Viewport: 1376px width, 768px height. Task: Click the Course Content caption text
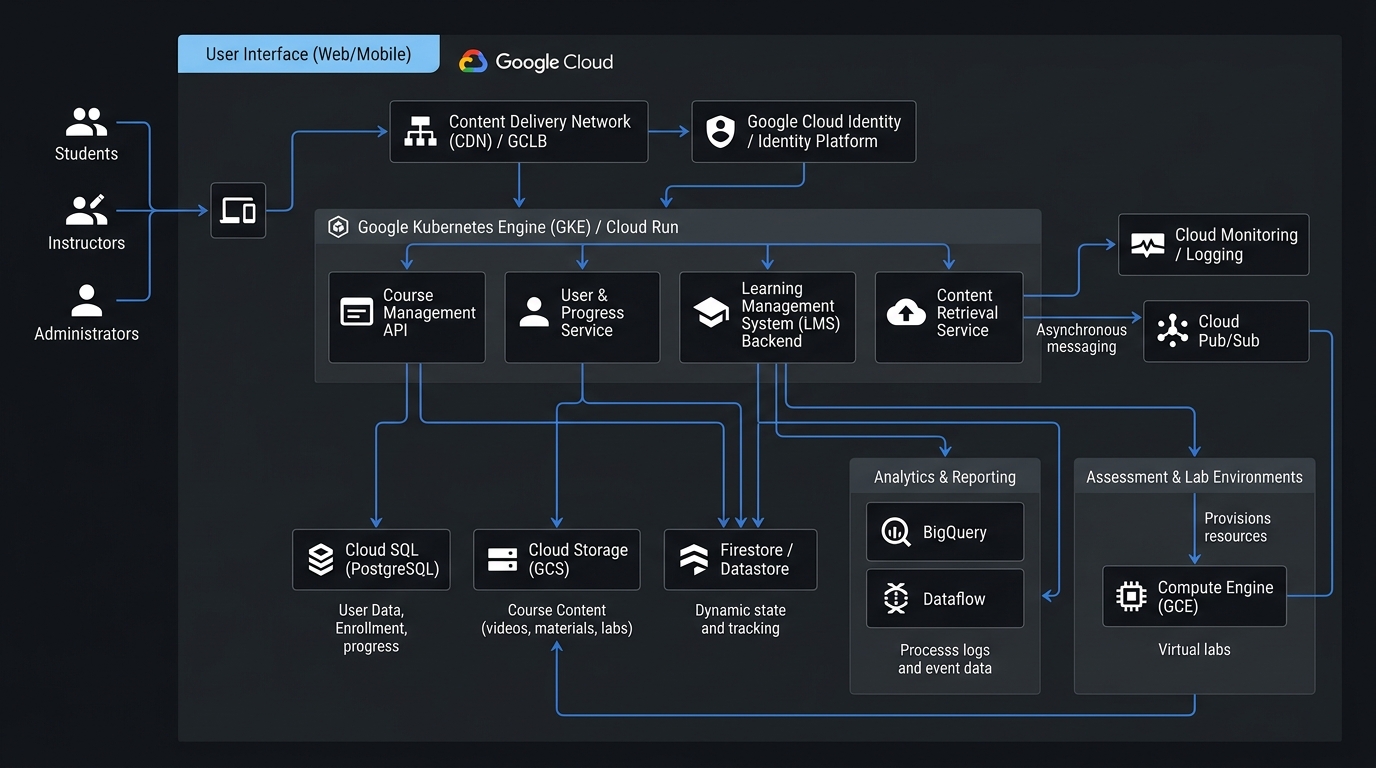[557, 619]
